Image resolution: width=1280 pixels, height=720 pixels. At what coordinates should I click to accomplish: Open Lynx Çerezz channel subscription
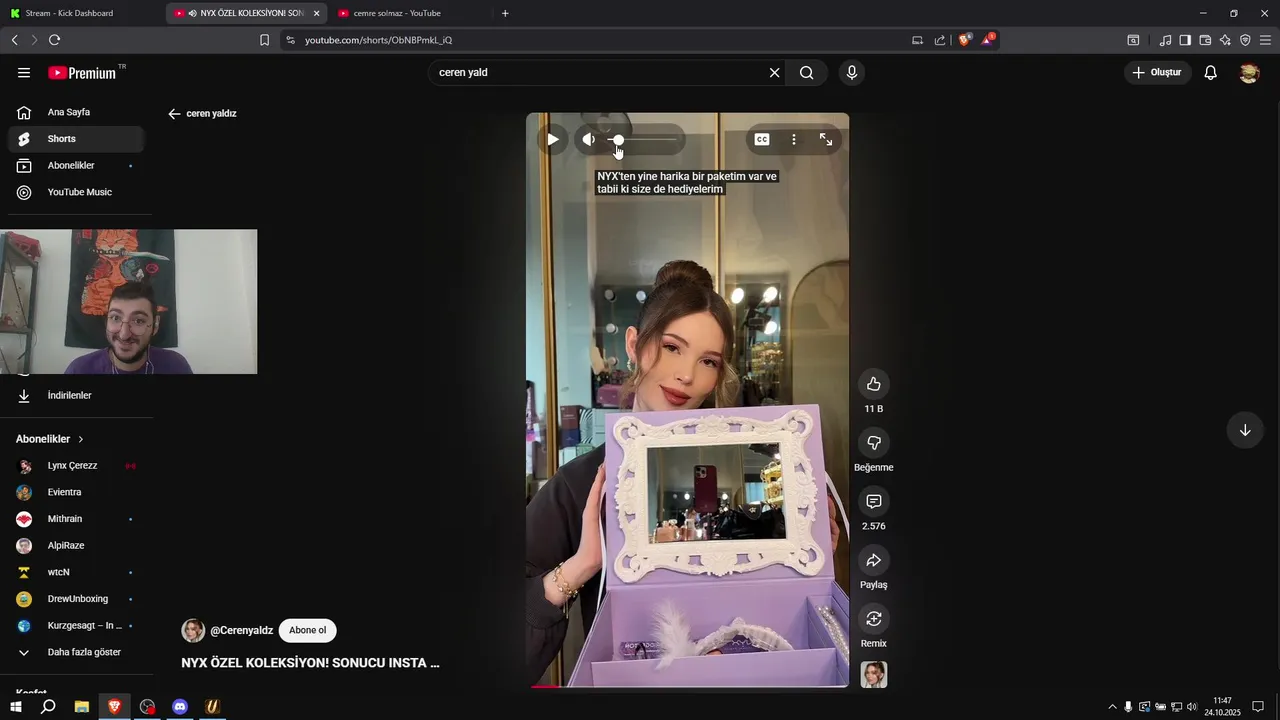point(76,466)
